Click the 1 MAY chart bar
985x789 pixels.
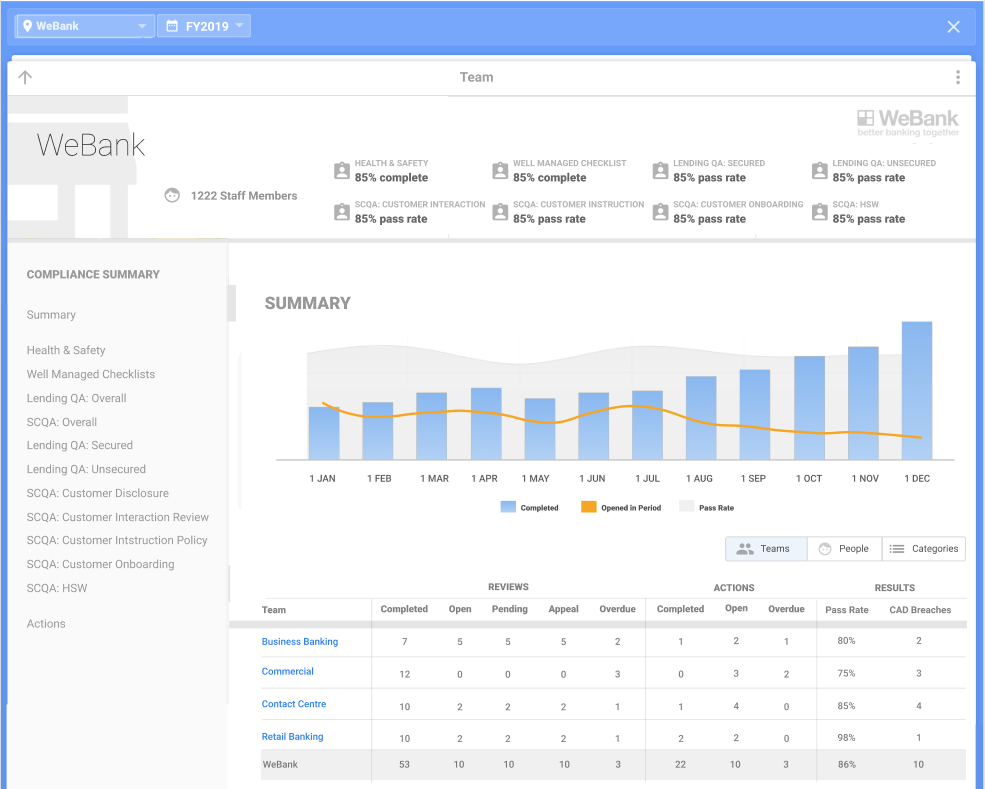tap(540, 429)
